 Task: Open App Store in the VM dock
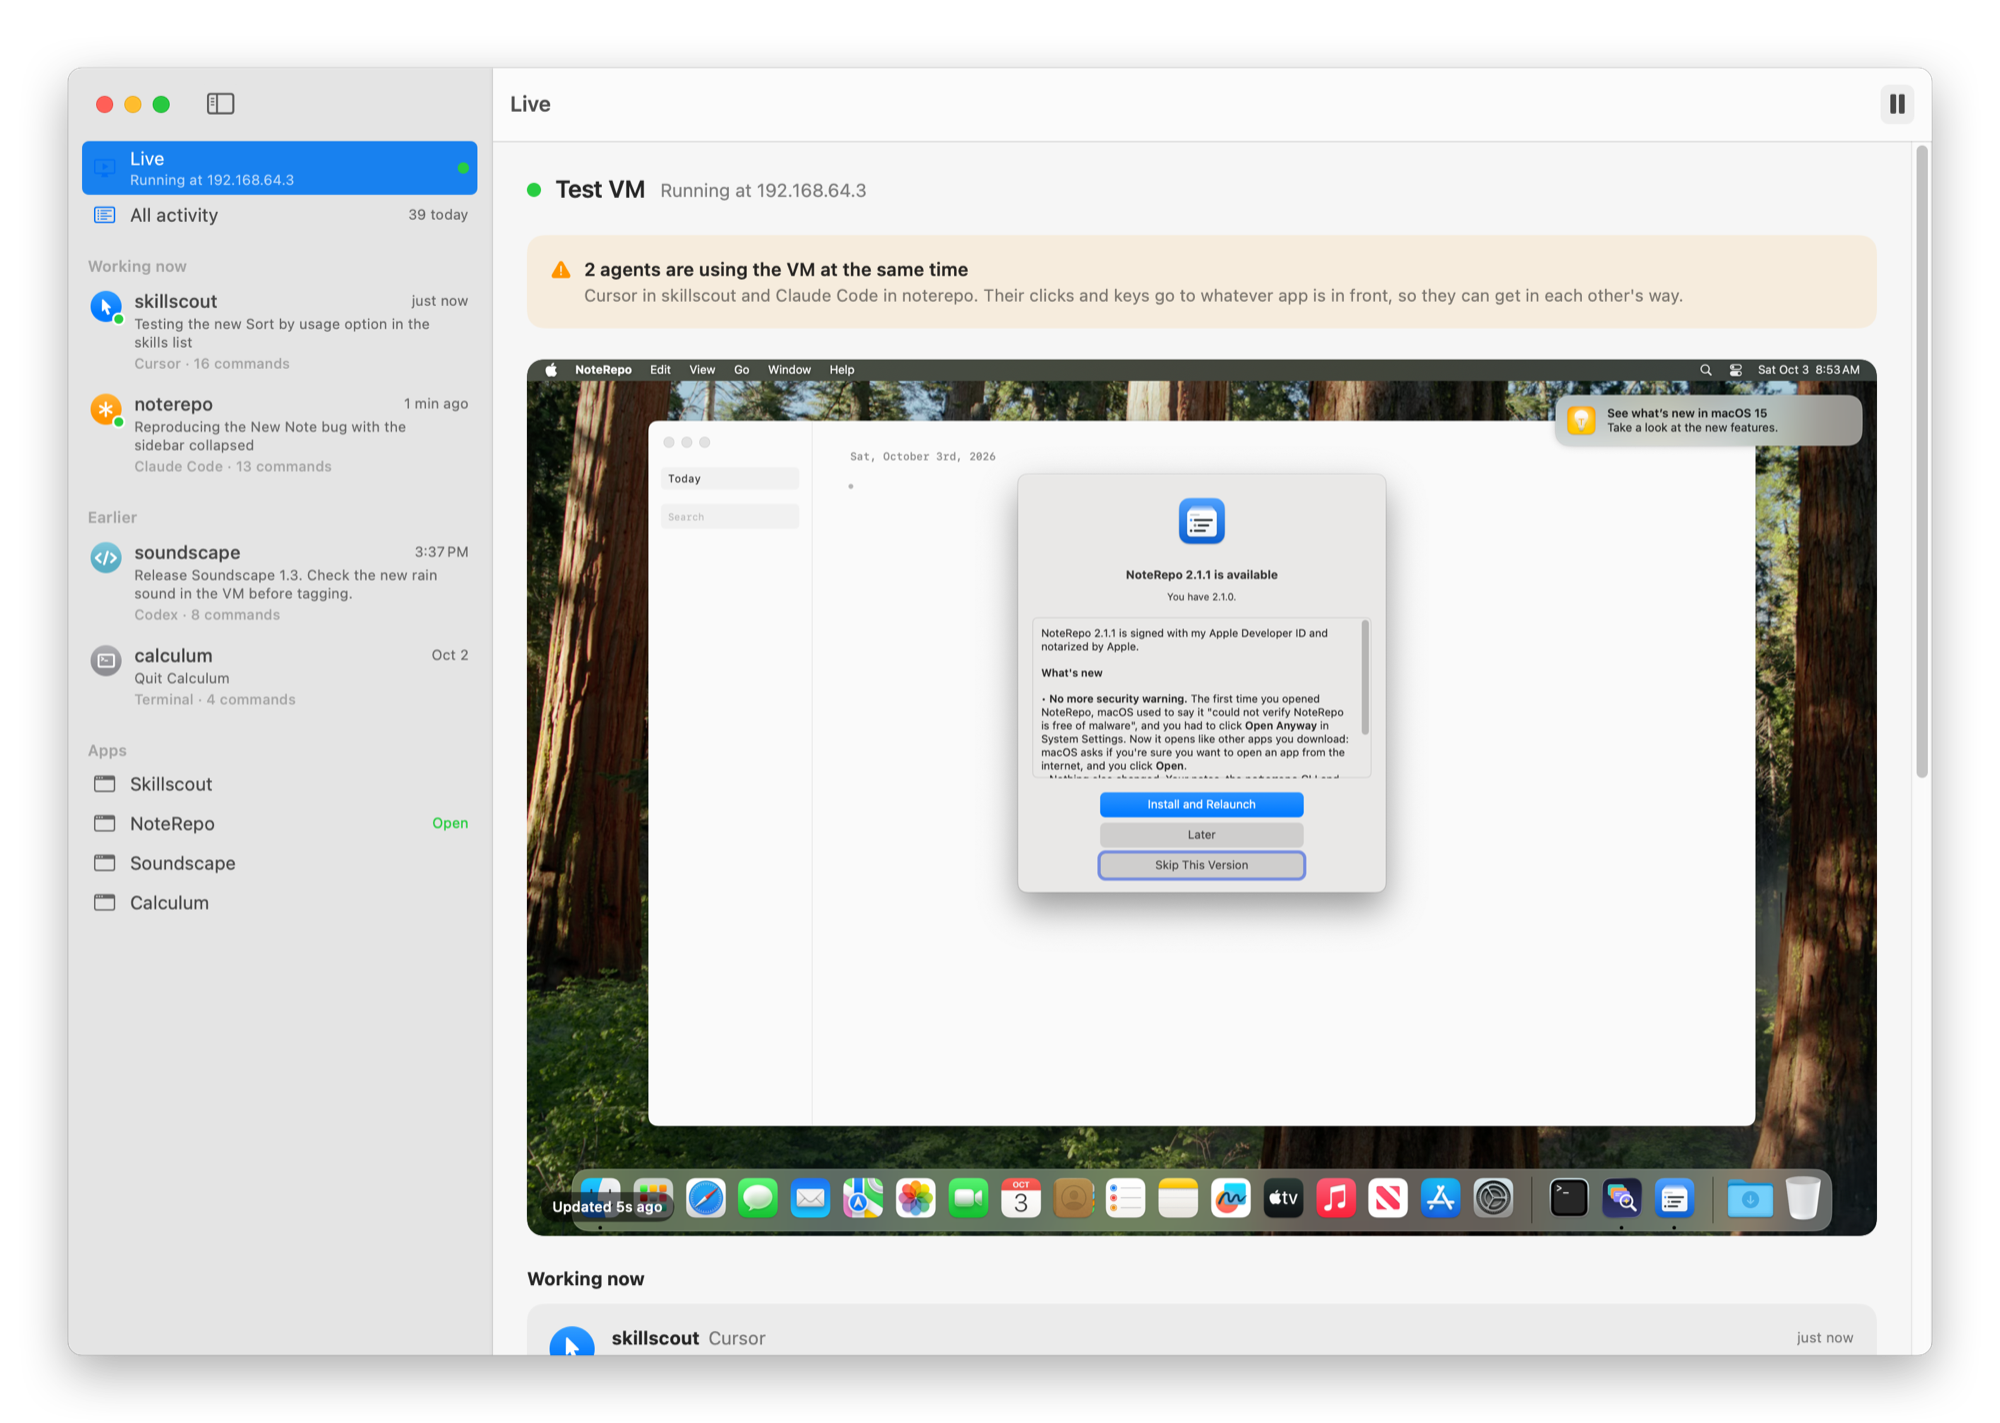1440,1198
